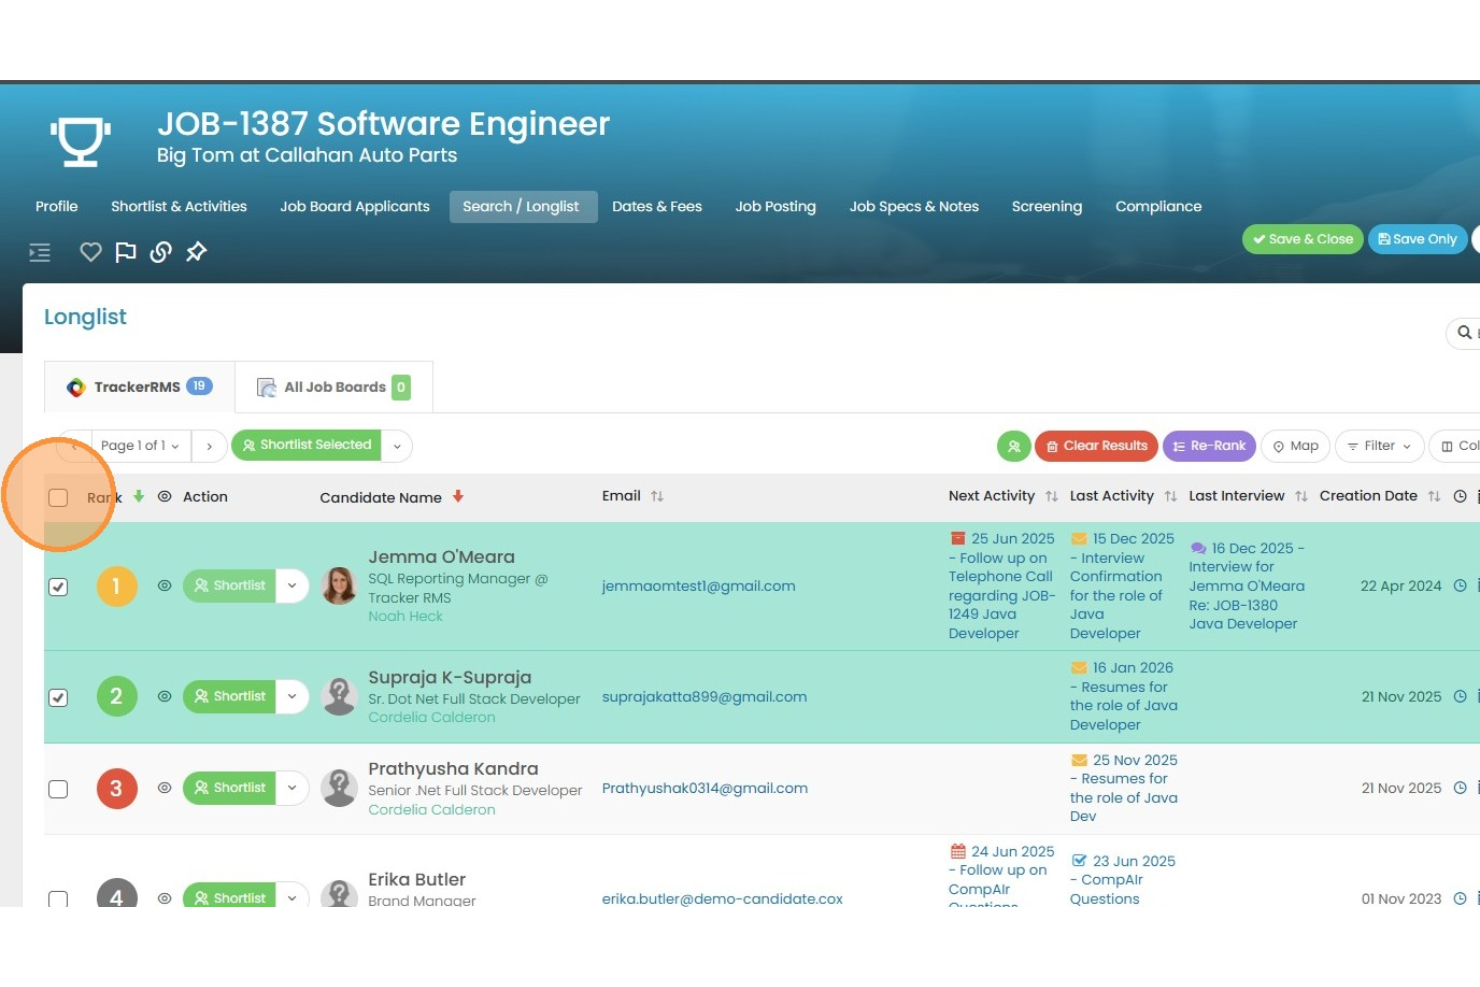Select Prathyusha Kandra's checkbox
Screen dimensions: 1480x987
[x=58, y=788]
